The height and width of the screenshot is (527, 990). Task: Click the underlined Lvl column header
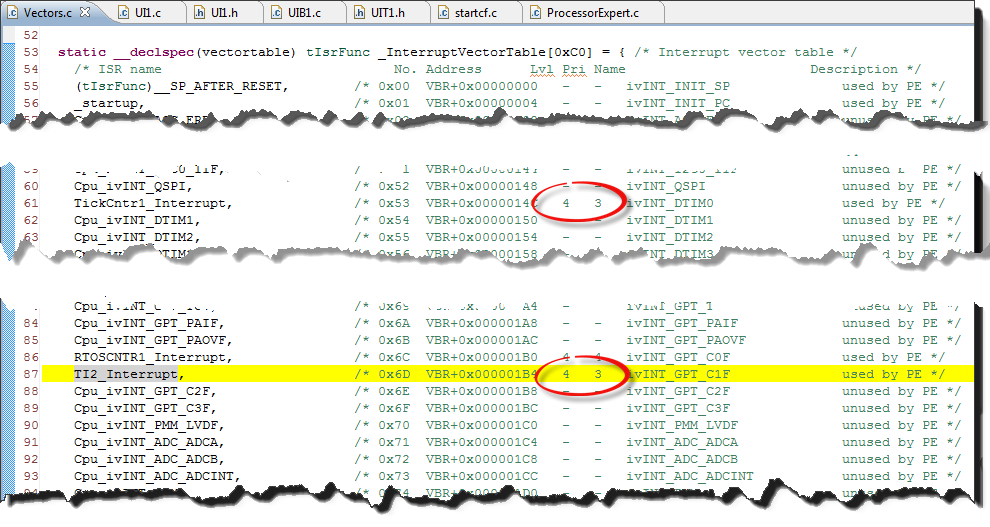(x=541, y=69)
